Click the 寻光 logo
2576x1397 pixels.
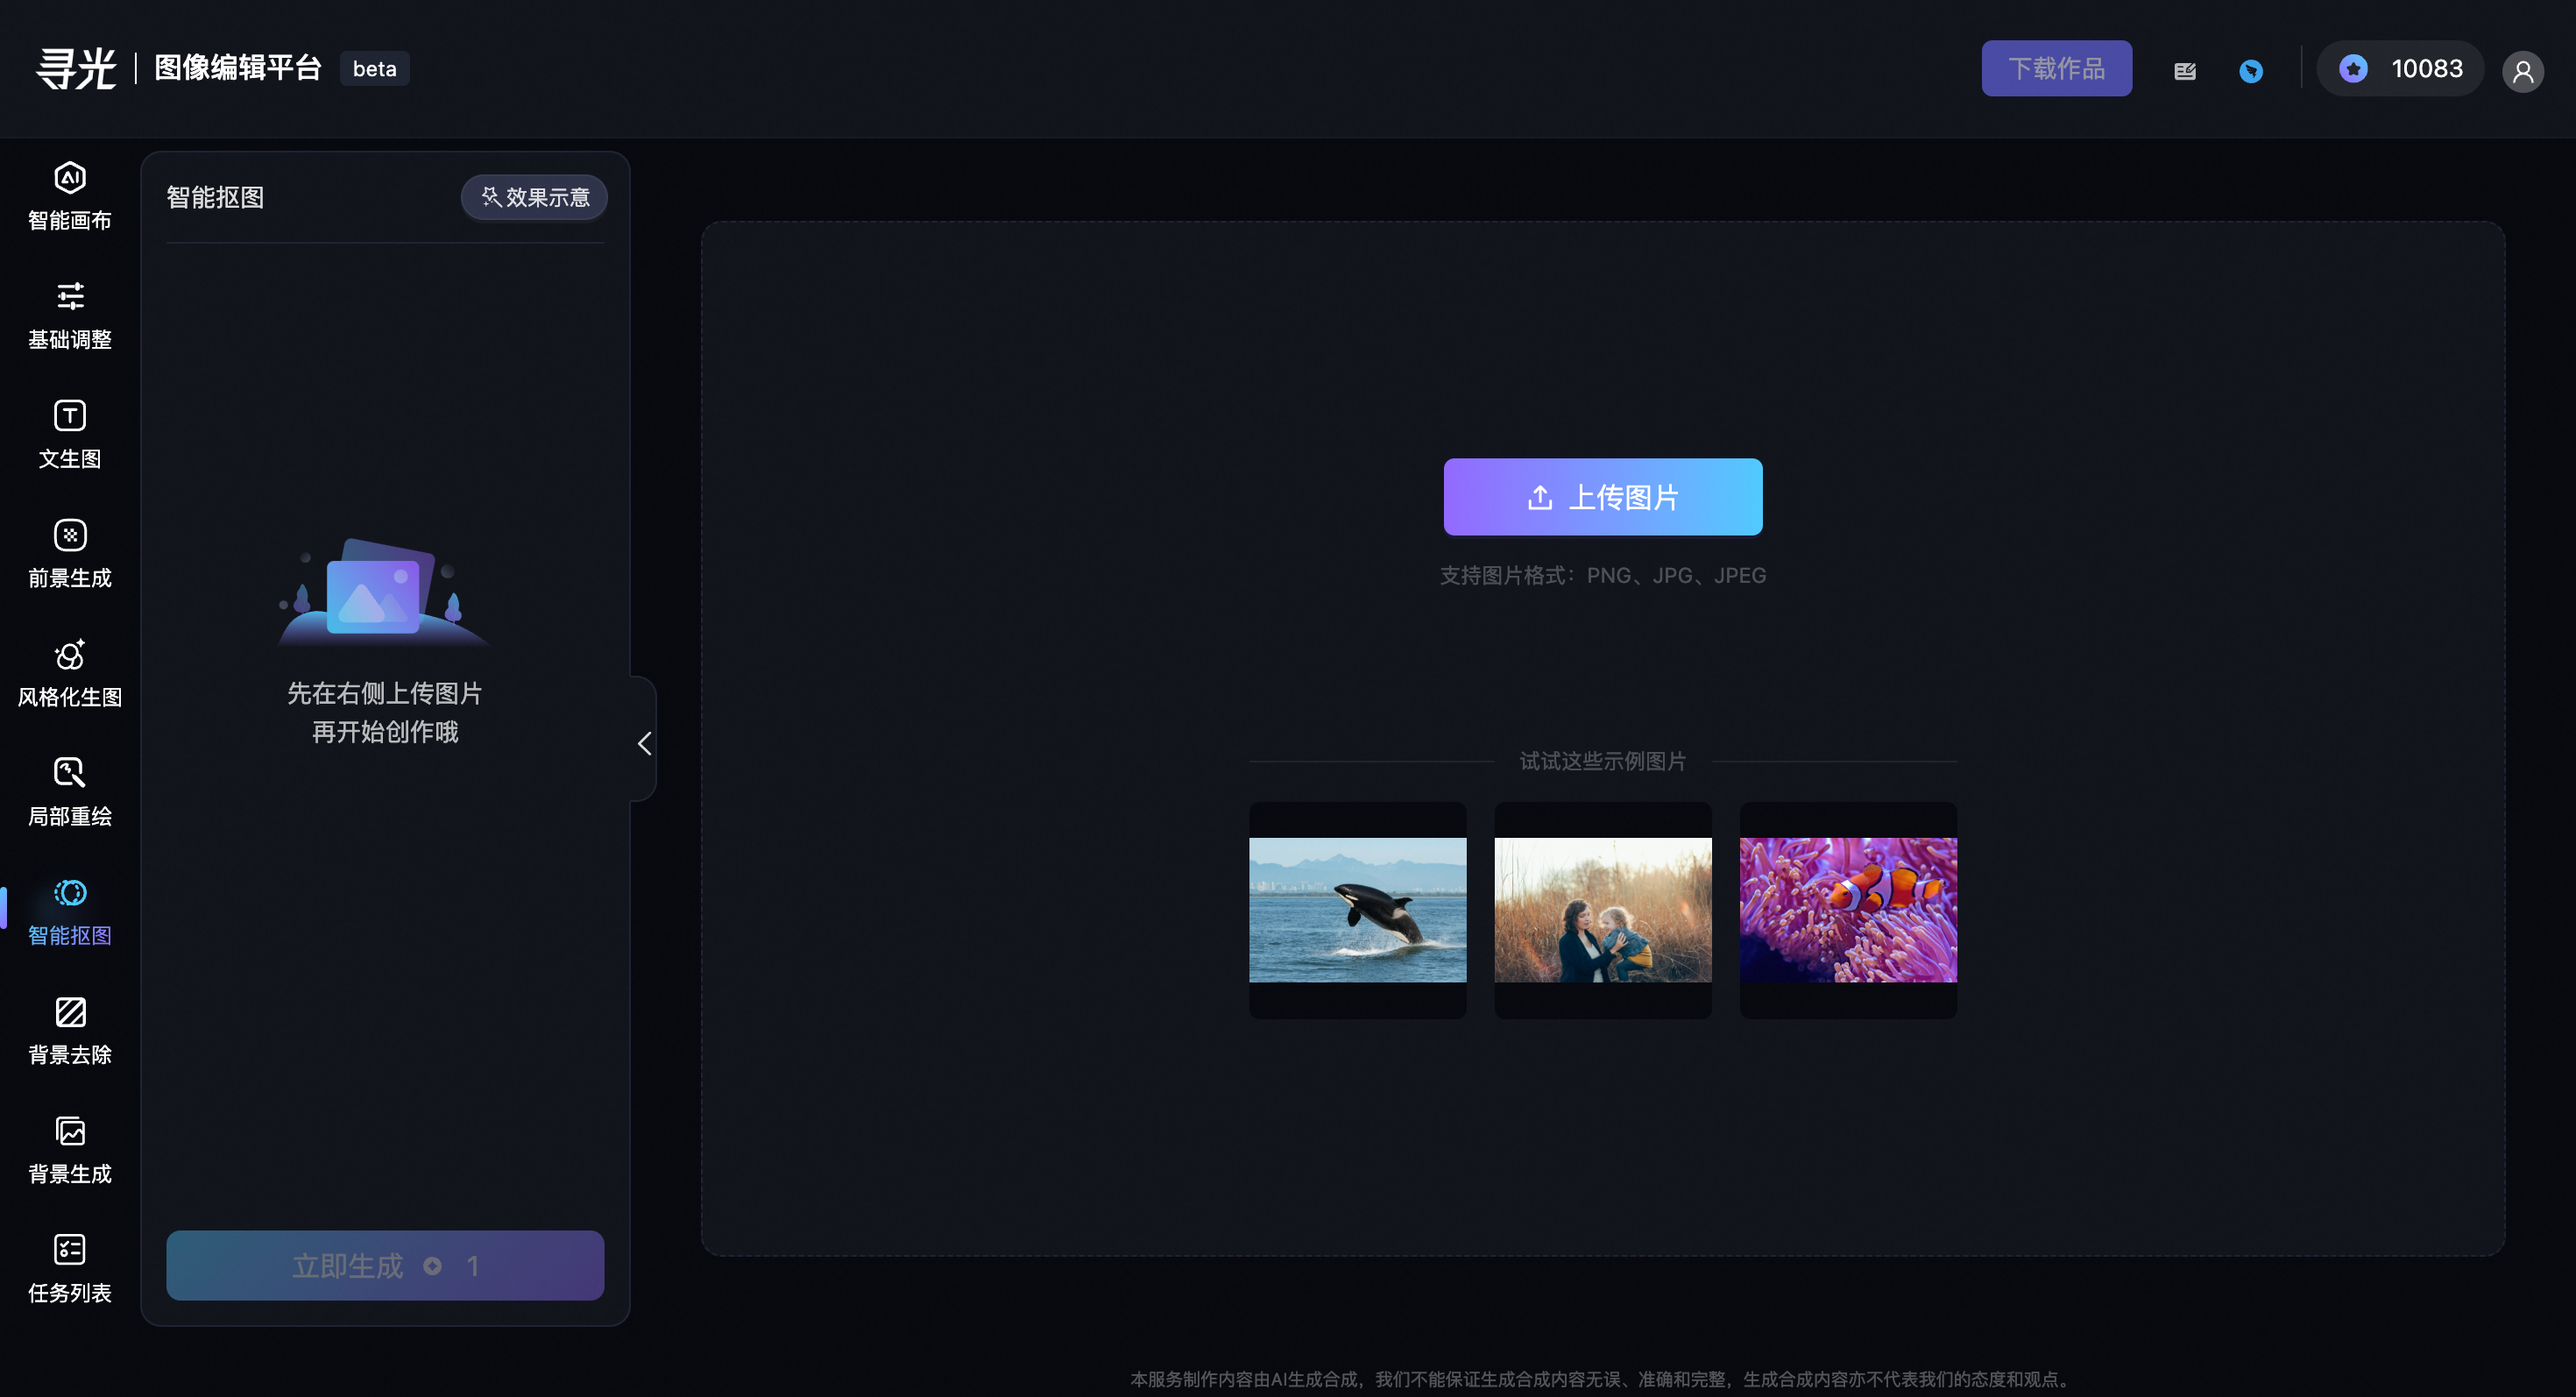click(x=76, y=68)
